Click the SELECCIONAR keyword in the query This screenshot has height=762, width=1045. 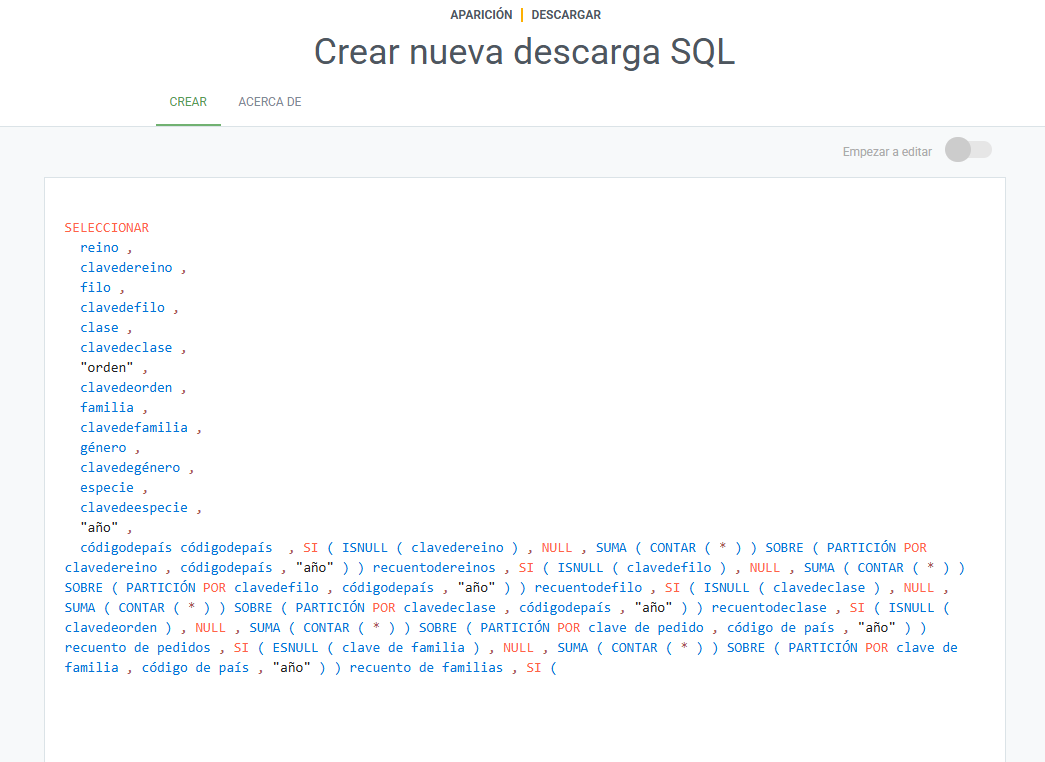click(106, 228)
